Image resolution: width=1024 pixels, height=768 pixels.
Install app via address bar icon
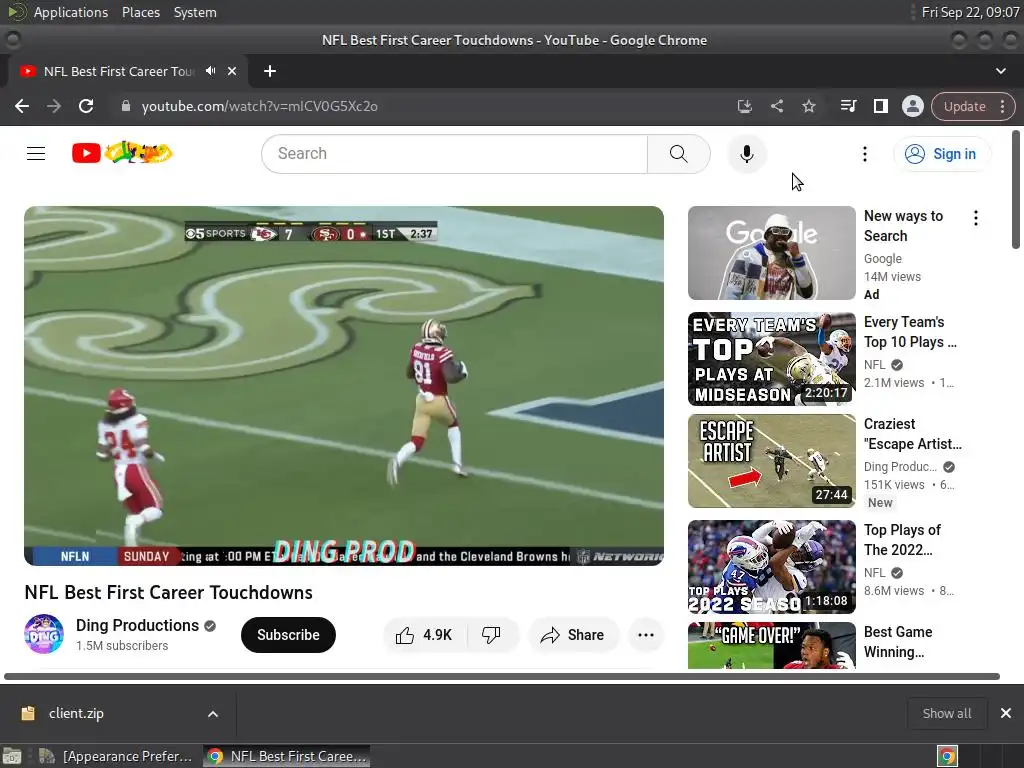coord(744,106)
